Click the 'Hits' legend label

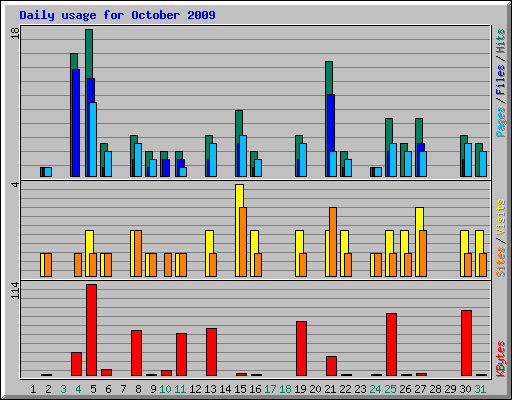[500, 41]
